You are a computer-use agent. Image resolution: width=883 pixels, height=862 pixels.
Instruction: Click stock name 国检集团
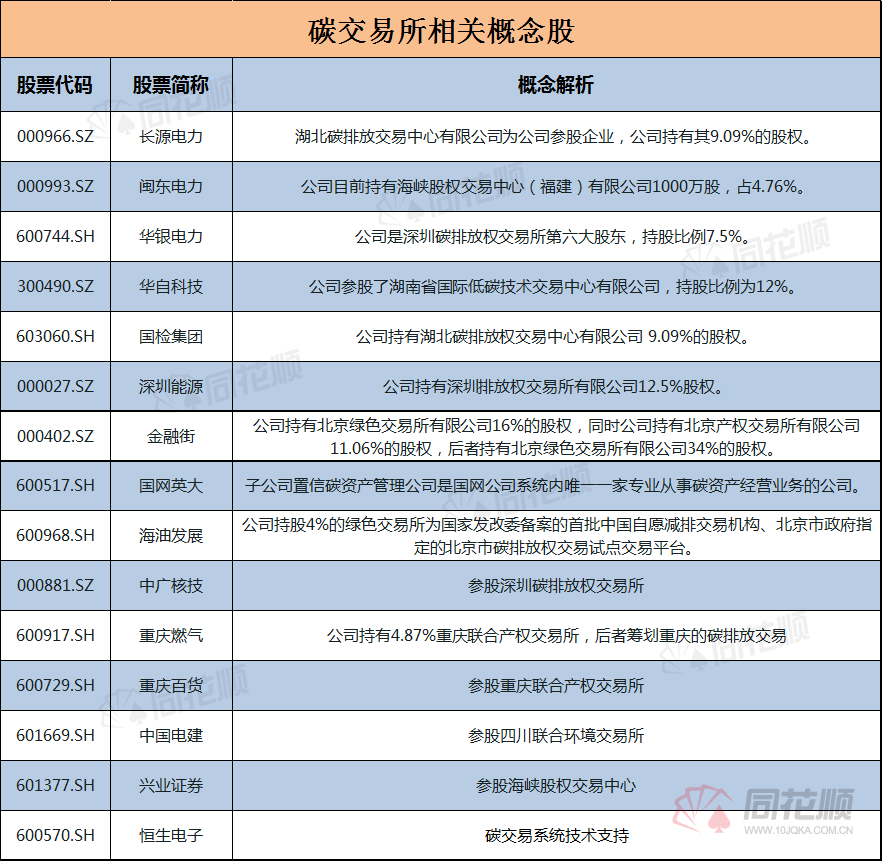point(171,337)
